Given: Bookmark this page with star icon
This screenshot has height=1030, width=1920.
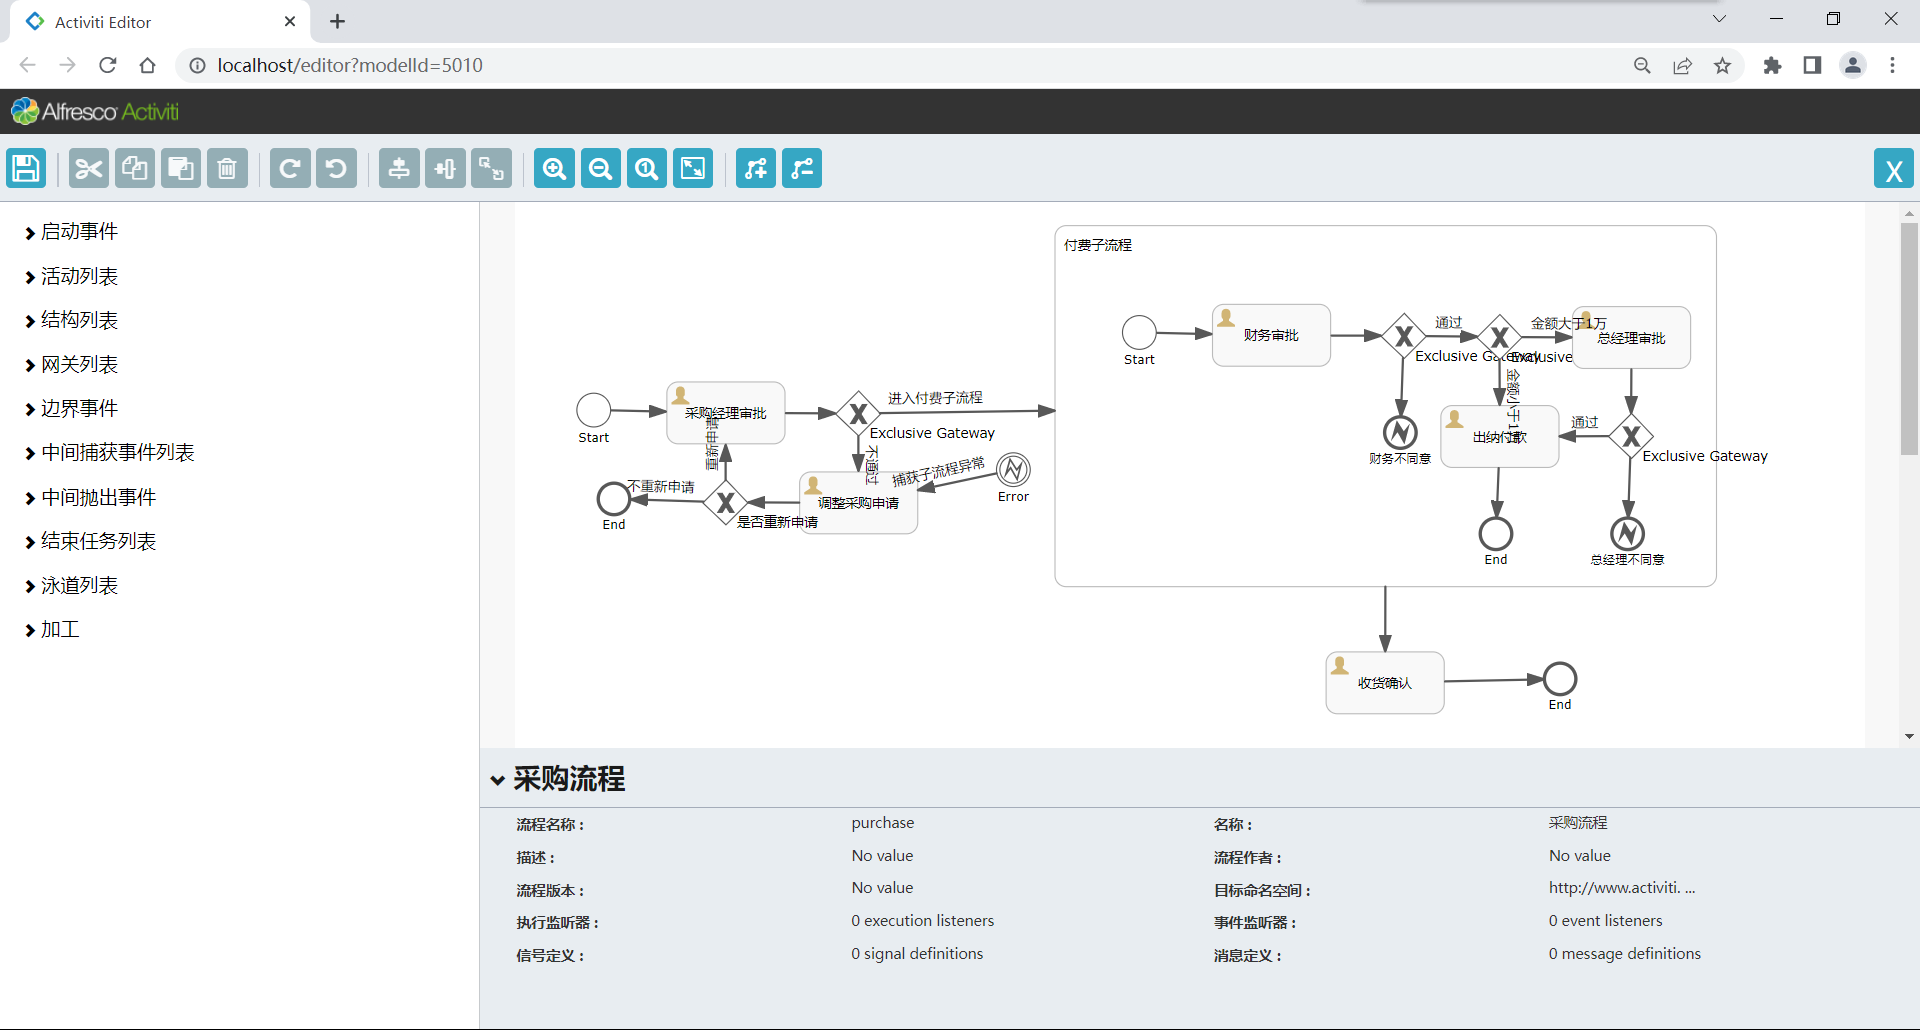Looking at the screenshot, I should [1722, 65].
